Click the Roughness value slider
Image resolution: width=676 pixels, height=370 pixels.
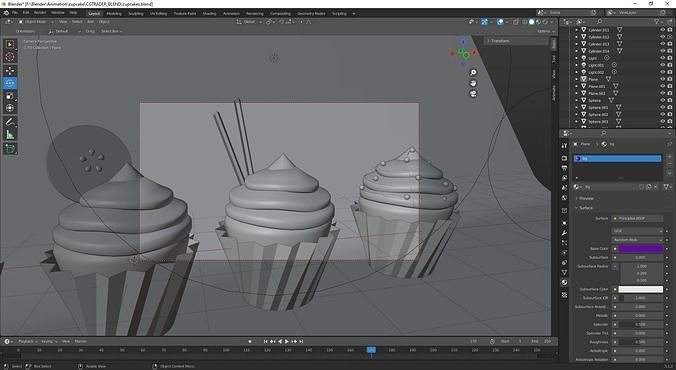641,342
